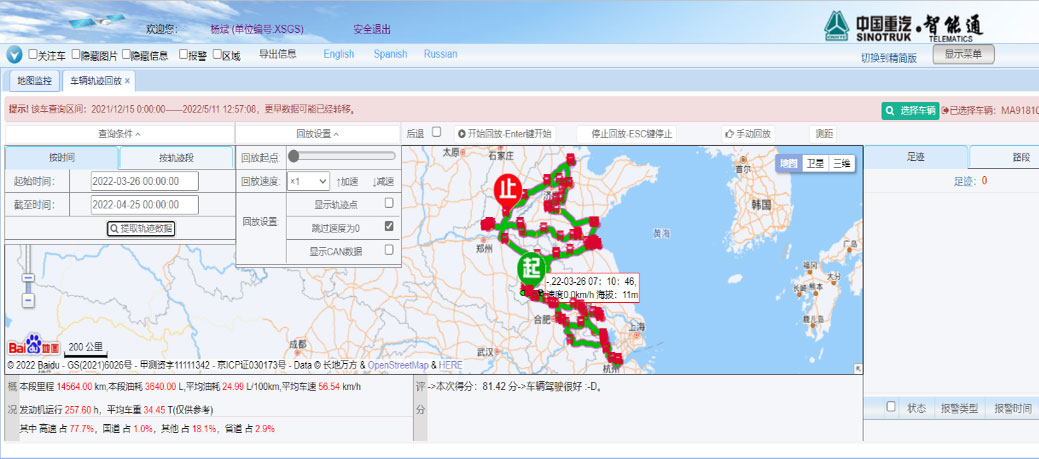
Task: Toggle the 隐藏图片 checkbox
Action: 76,54
